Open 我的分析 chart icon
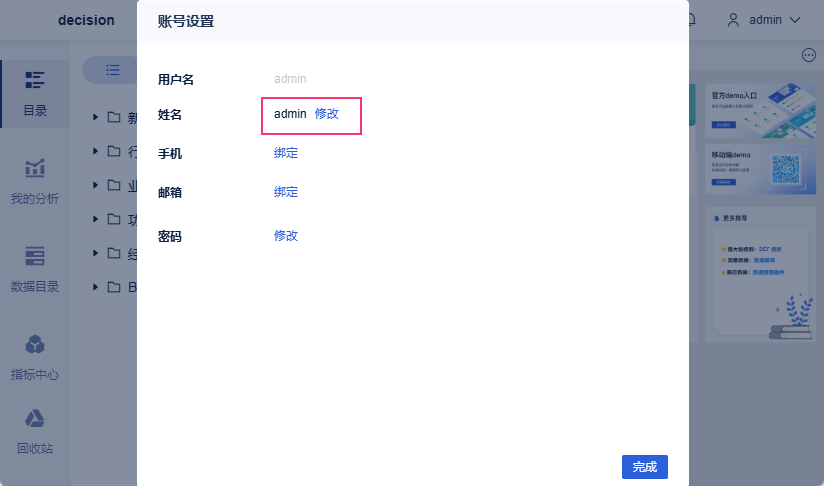 click(35, 168)
